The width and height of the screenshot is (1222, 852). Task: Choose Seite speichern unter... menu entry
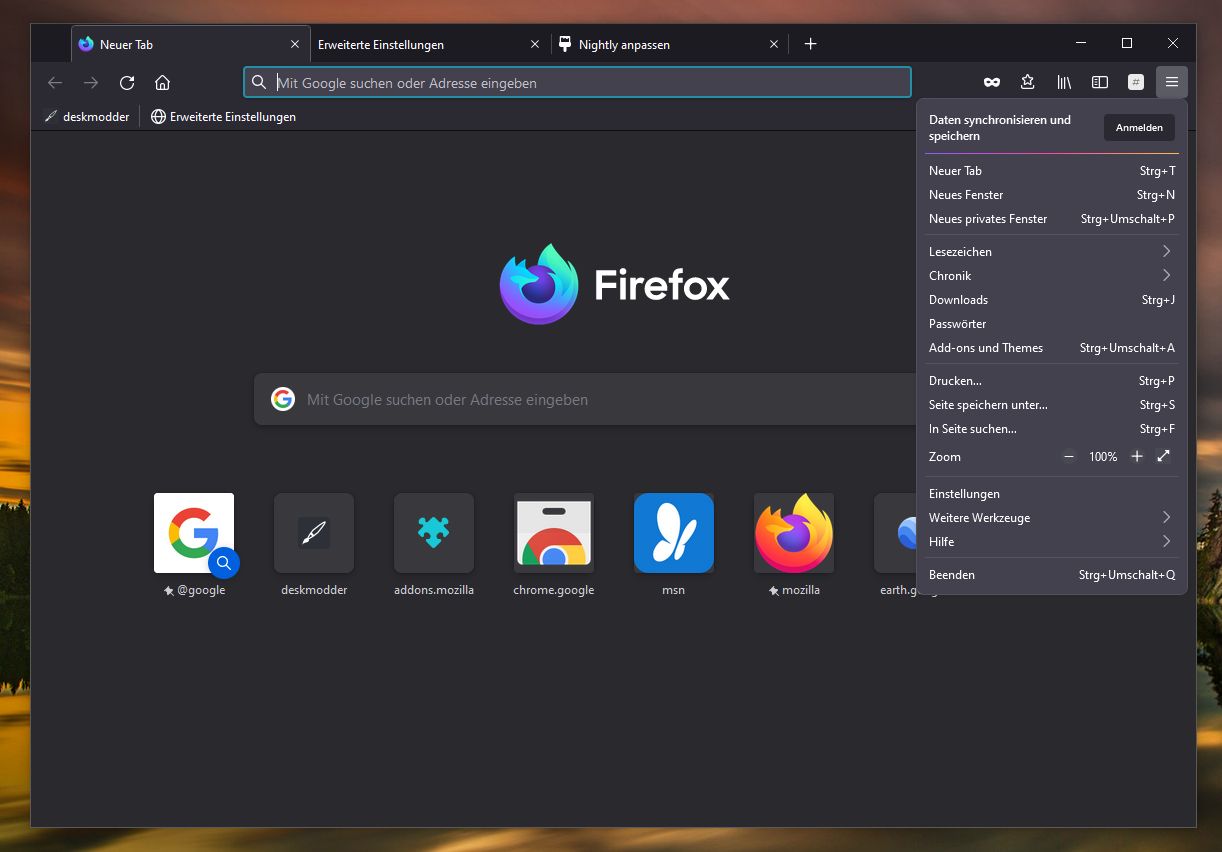point(1051,405)
